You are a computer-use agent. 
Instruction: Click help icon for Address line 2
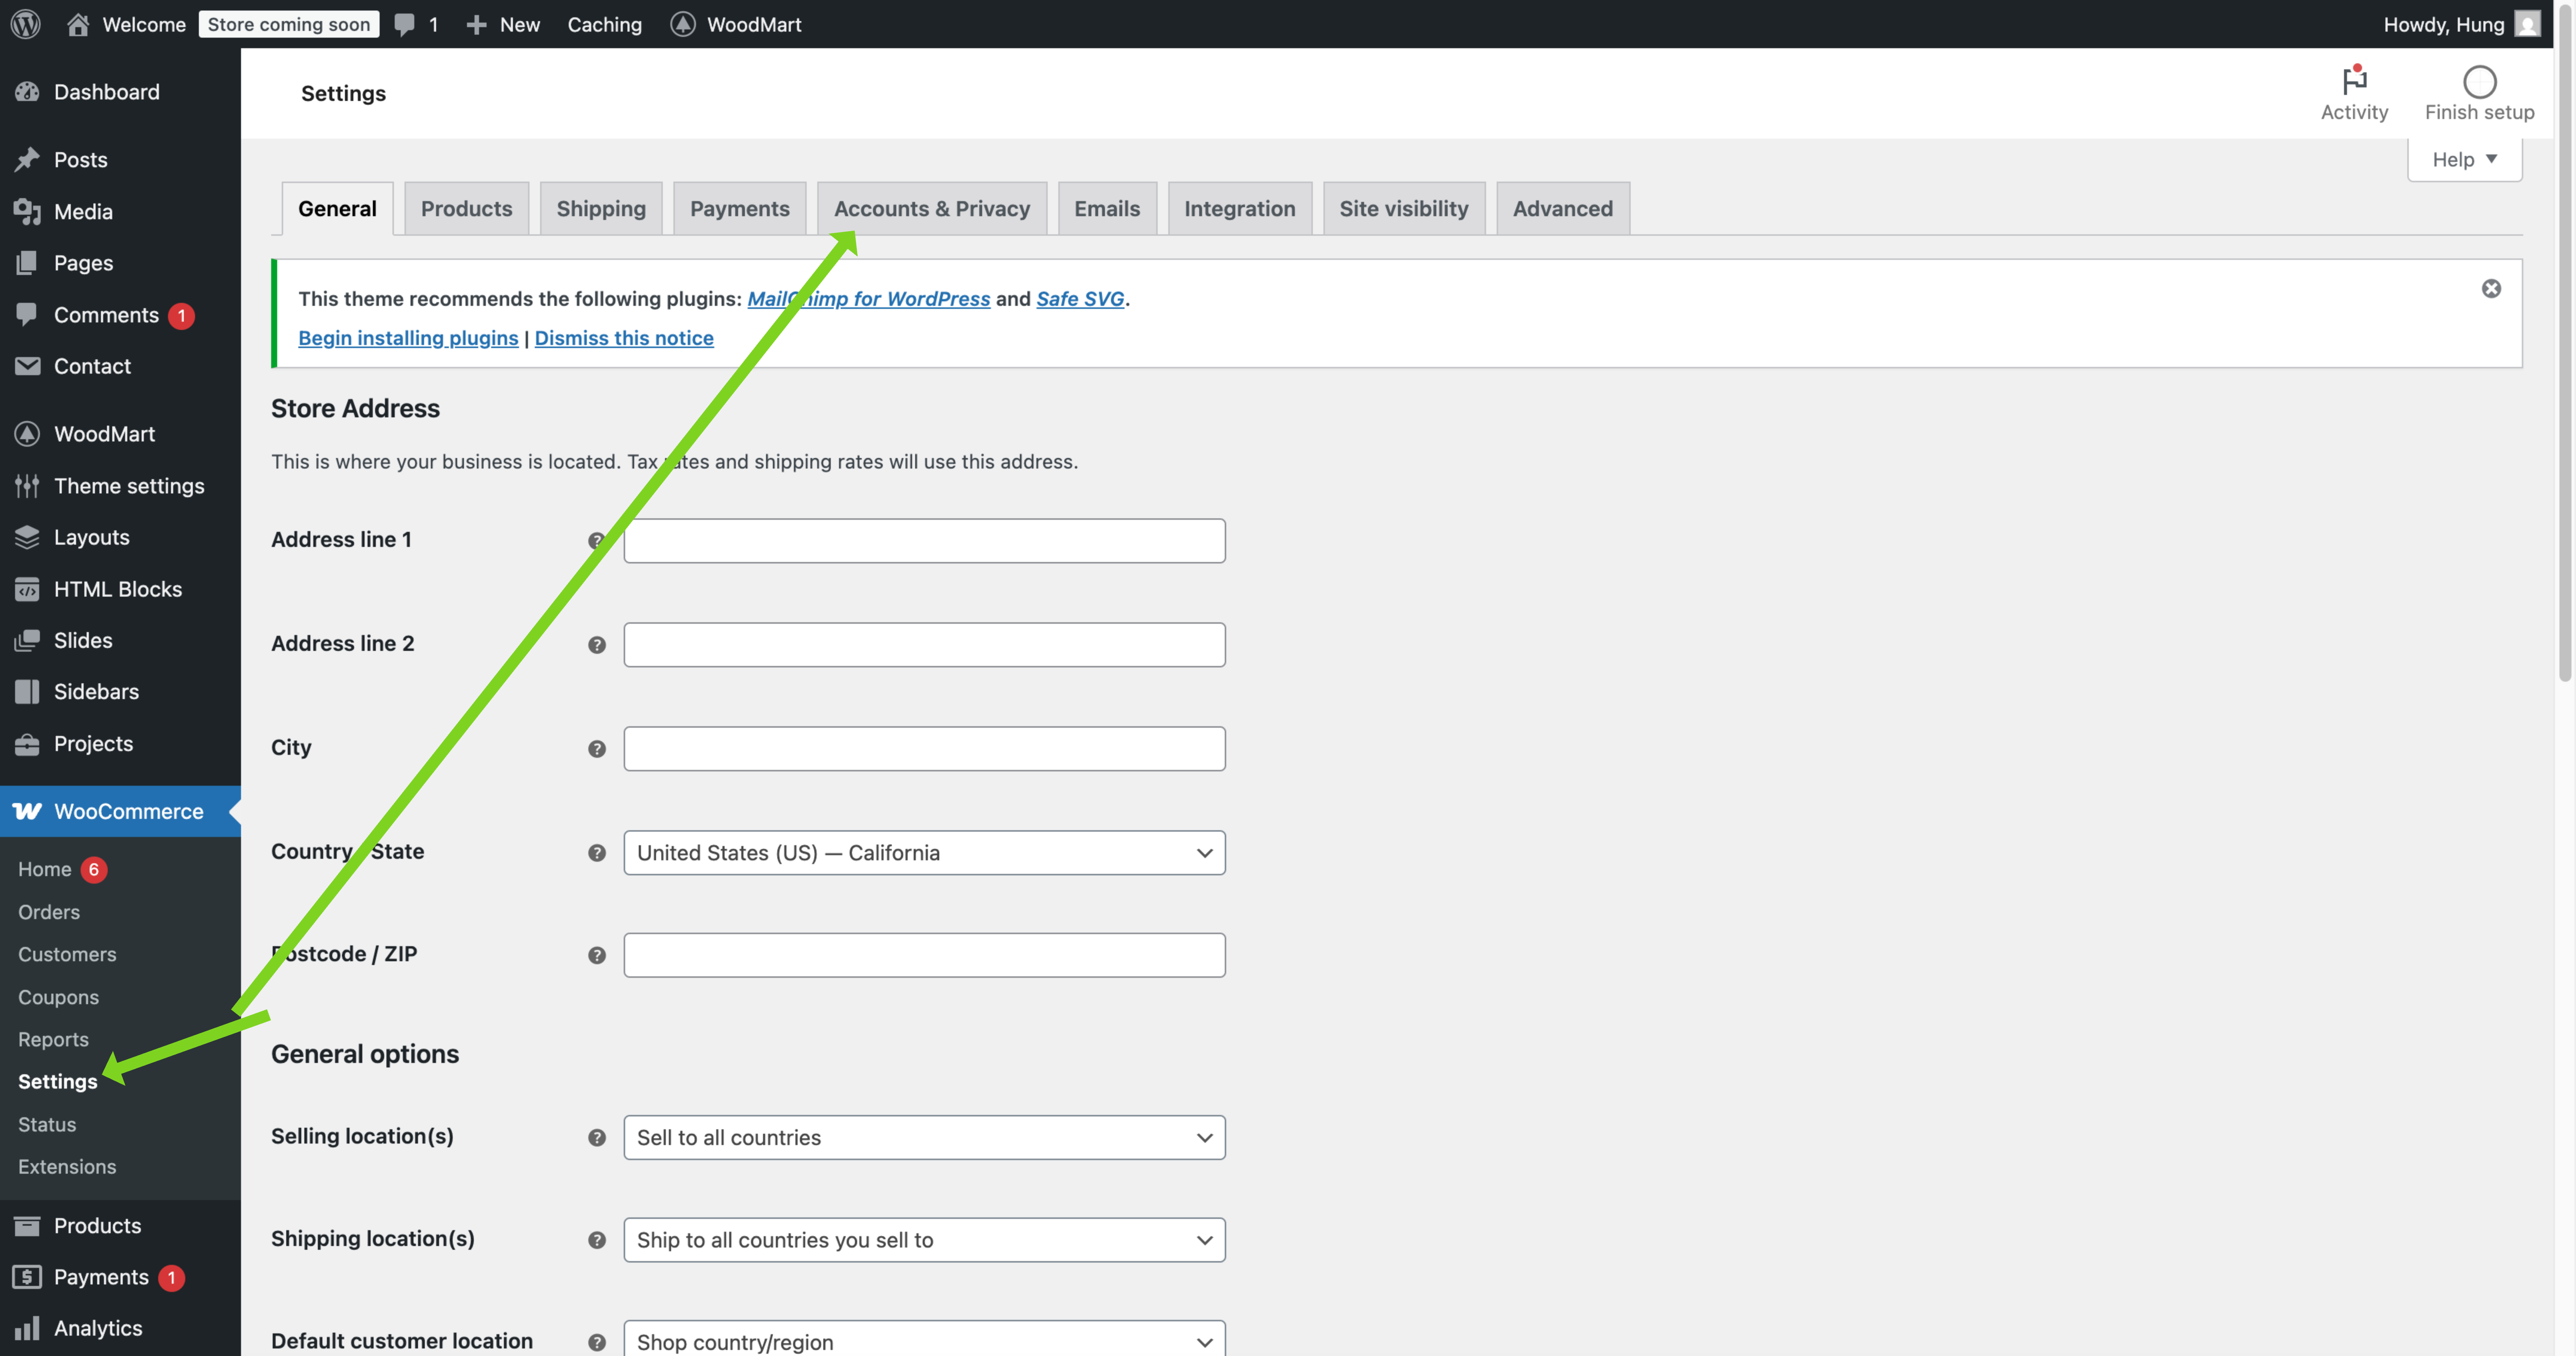[x=597, y=645]
